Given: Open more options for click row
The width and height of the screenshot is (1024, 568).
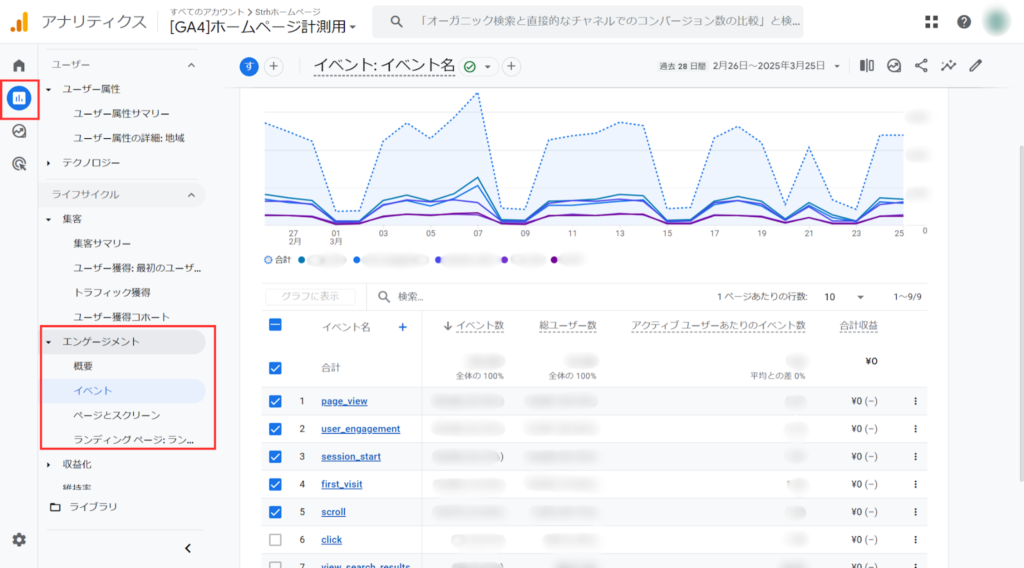Looking at the screenshot, I should (916, 540).
